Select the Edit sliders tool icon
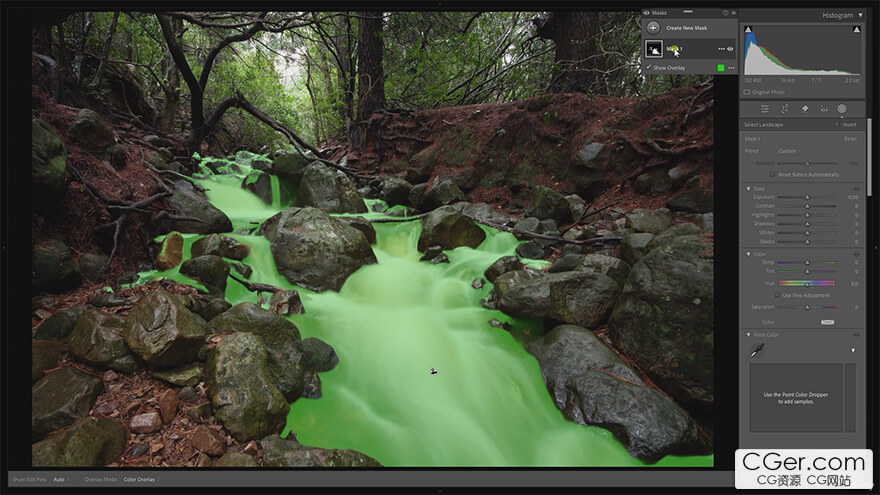Viewport: 880px width, 495px height. [x=765, y=109]
